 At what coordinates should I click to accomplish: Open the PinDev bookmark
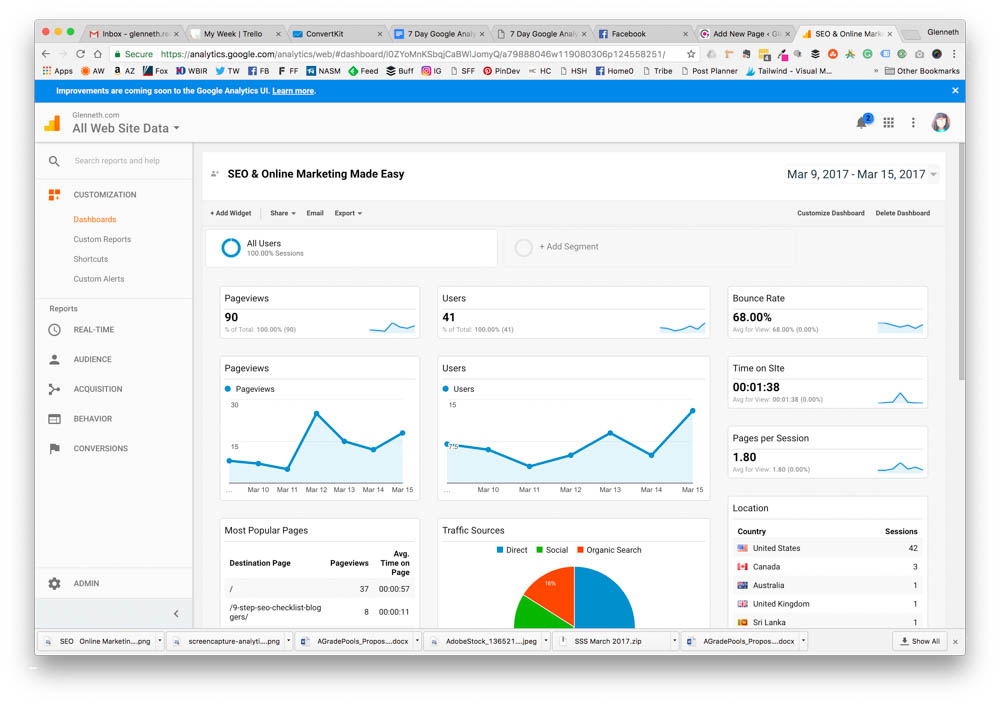[501, 71]
